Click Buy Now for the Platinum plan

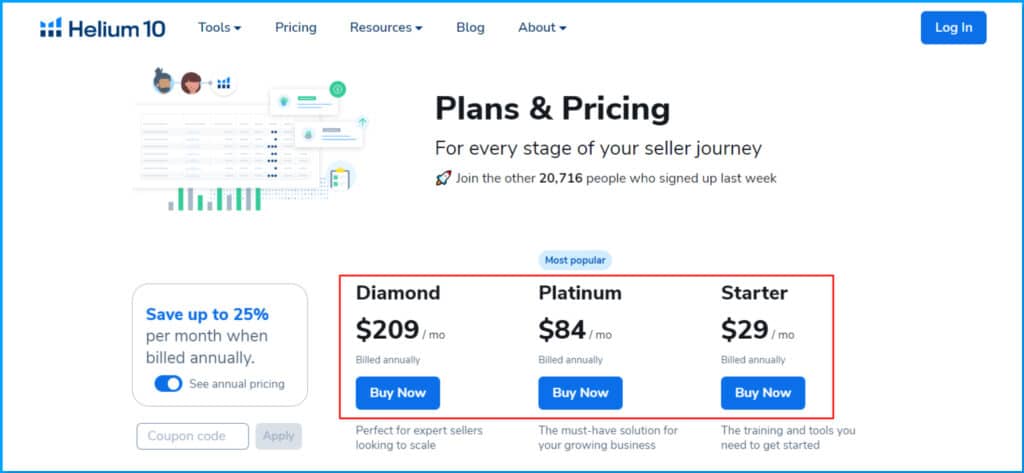[x=581, y=393]
